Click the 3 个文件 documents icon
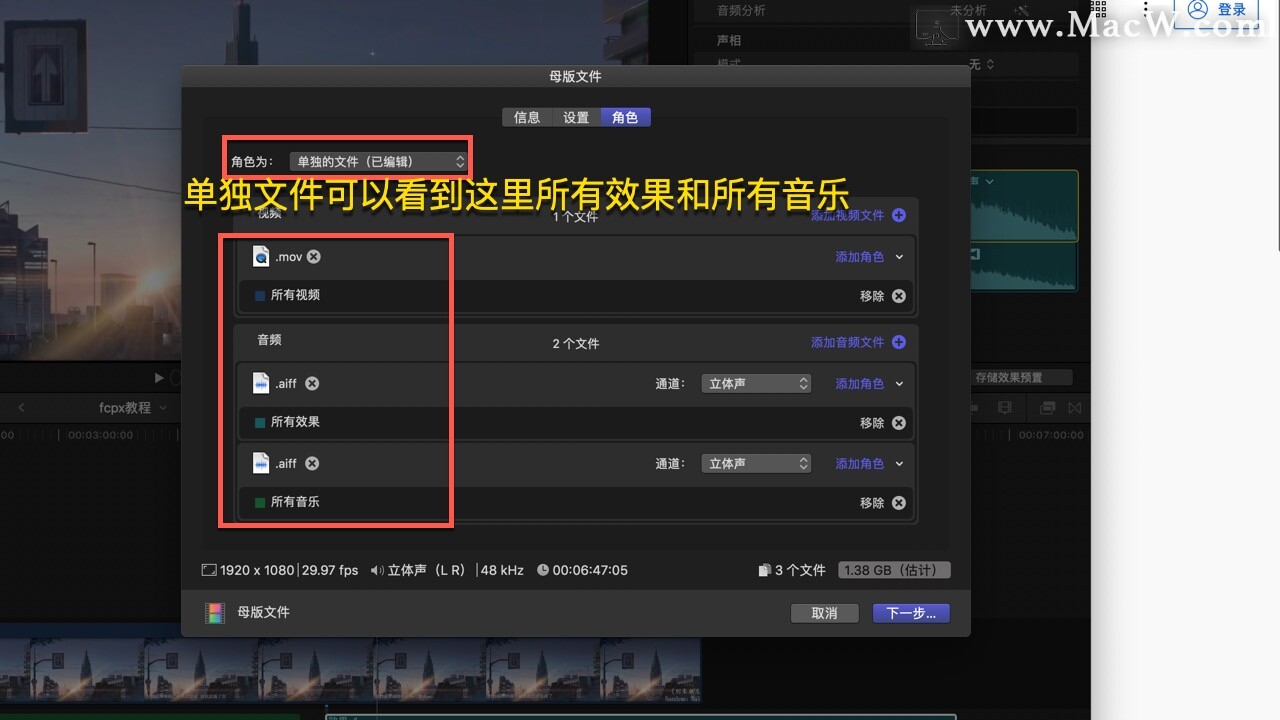Image resolution: width=1280 pixels, height=720 pixels. pos(765,570)
